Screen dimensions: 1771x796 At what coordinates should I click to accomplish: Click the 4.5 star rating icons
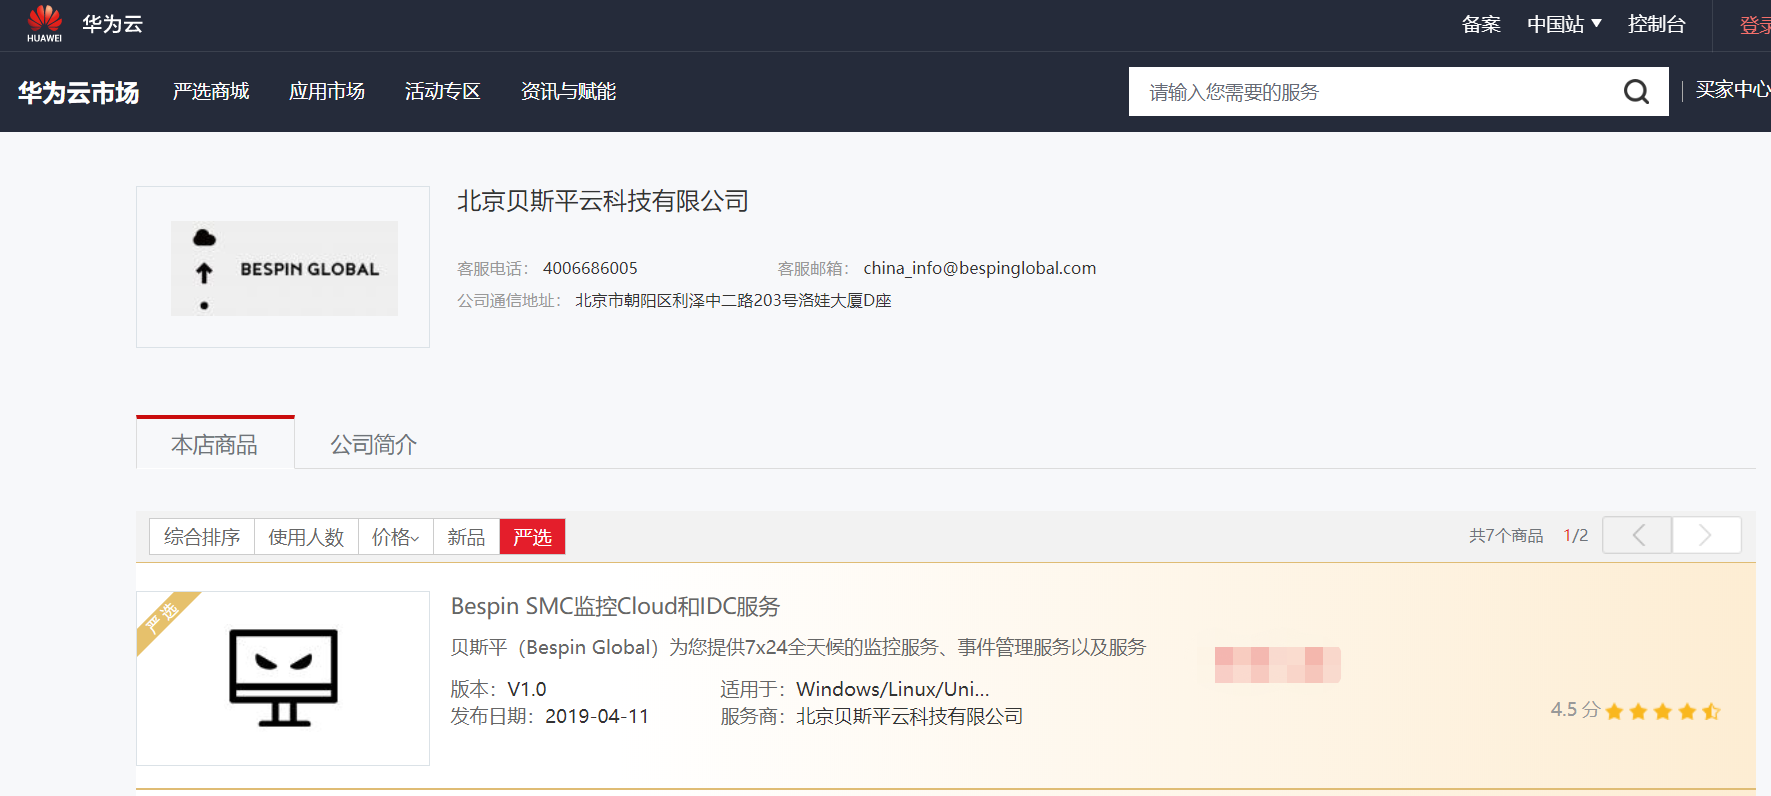tap(1662, 711)
